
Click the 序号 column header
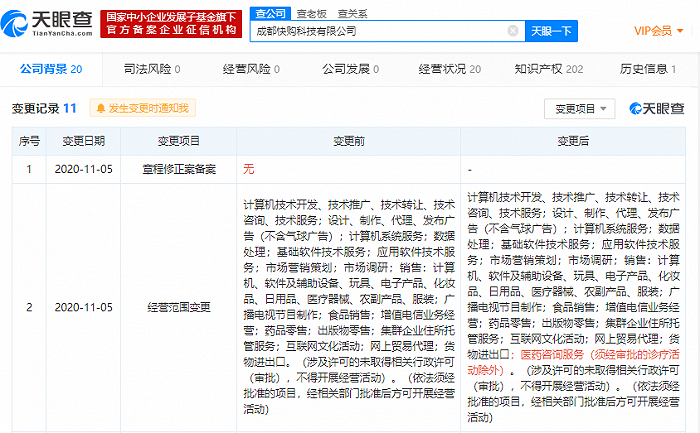[29, 142]
